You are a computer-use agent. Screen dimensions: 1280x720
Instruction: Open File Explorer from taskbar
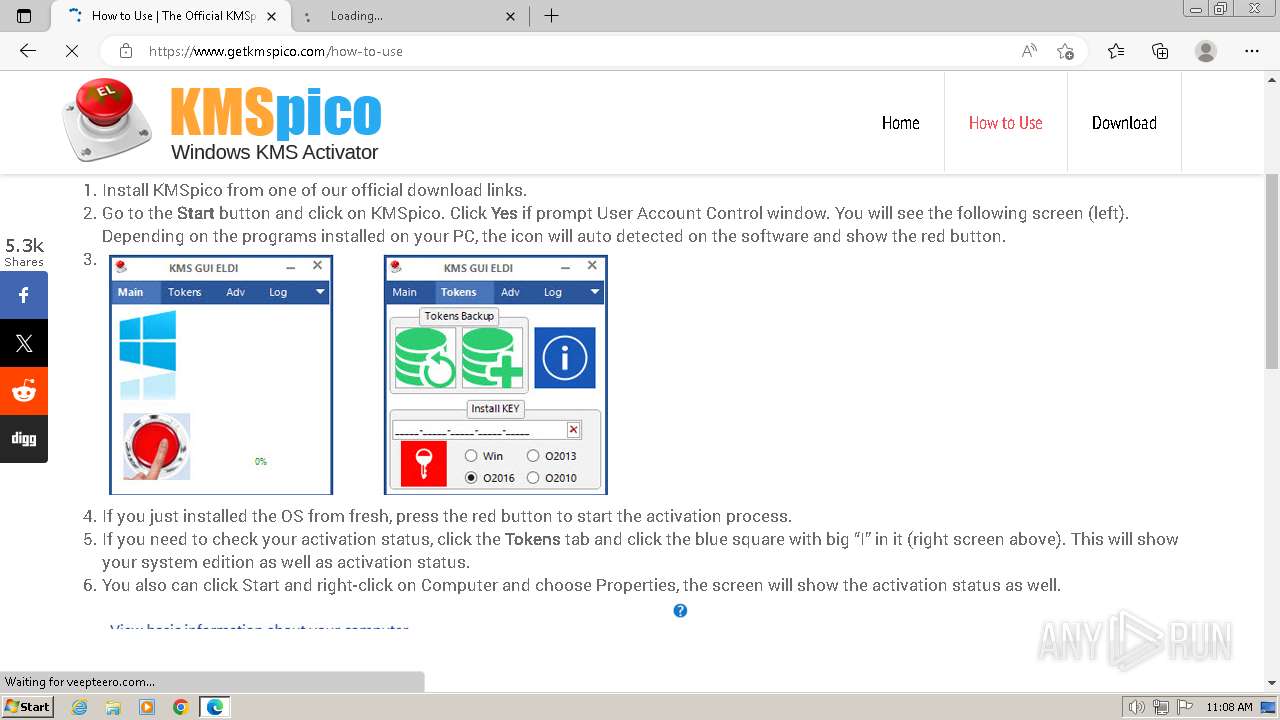(113, 707)
